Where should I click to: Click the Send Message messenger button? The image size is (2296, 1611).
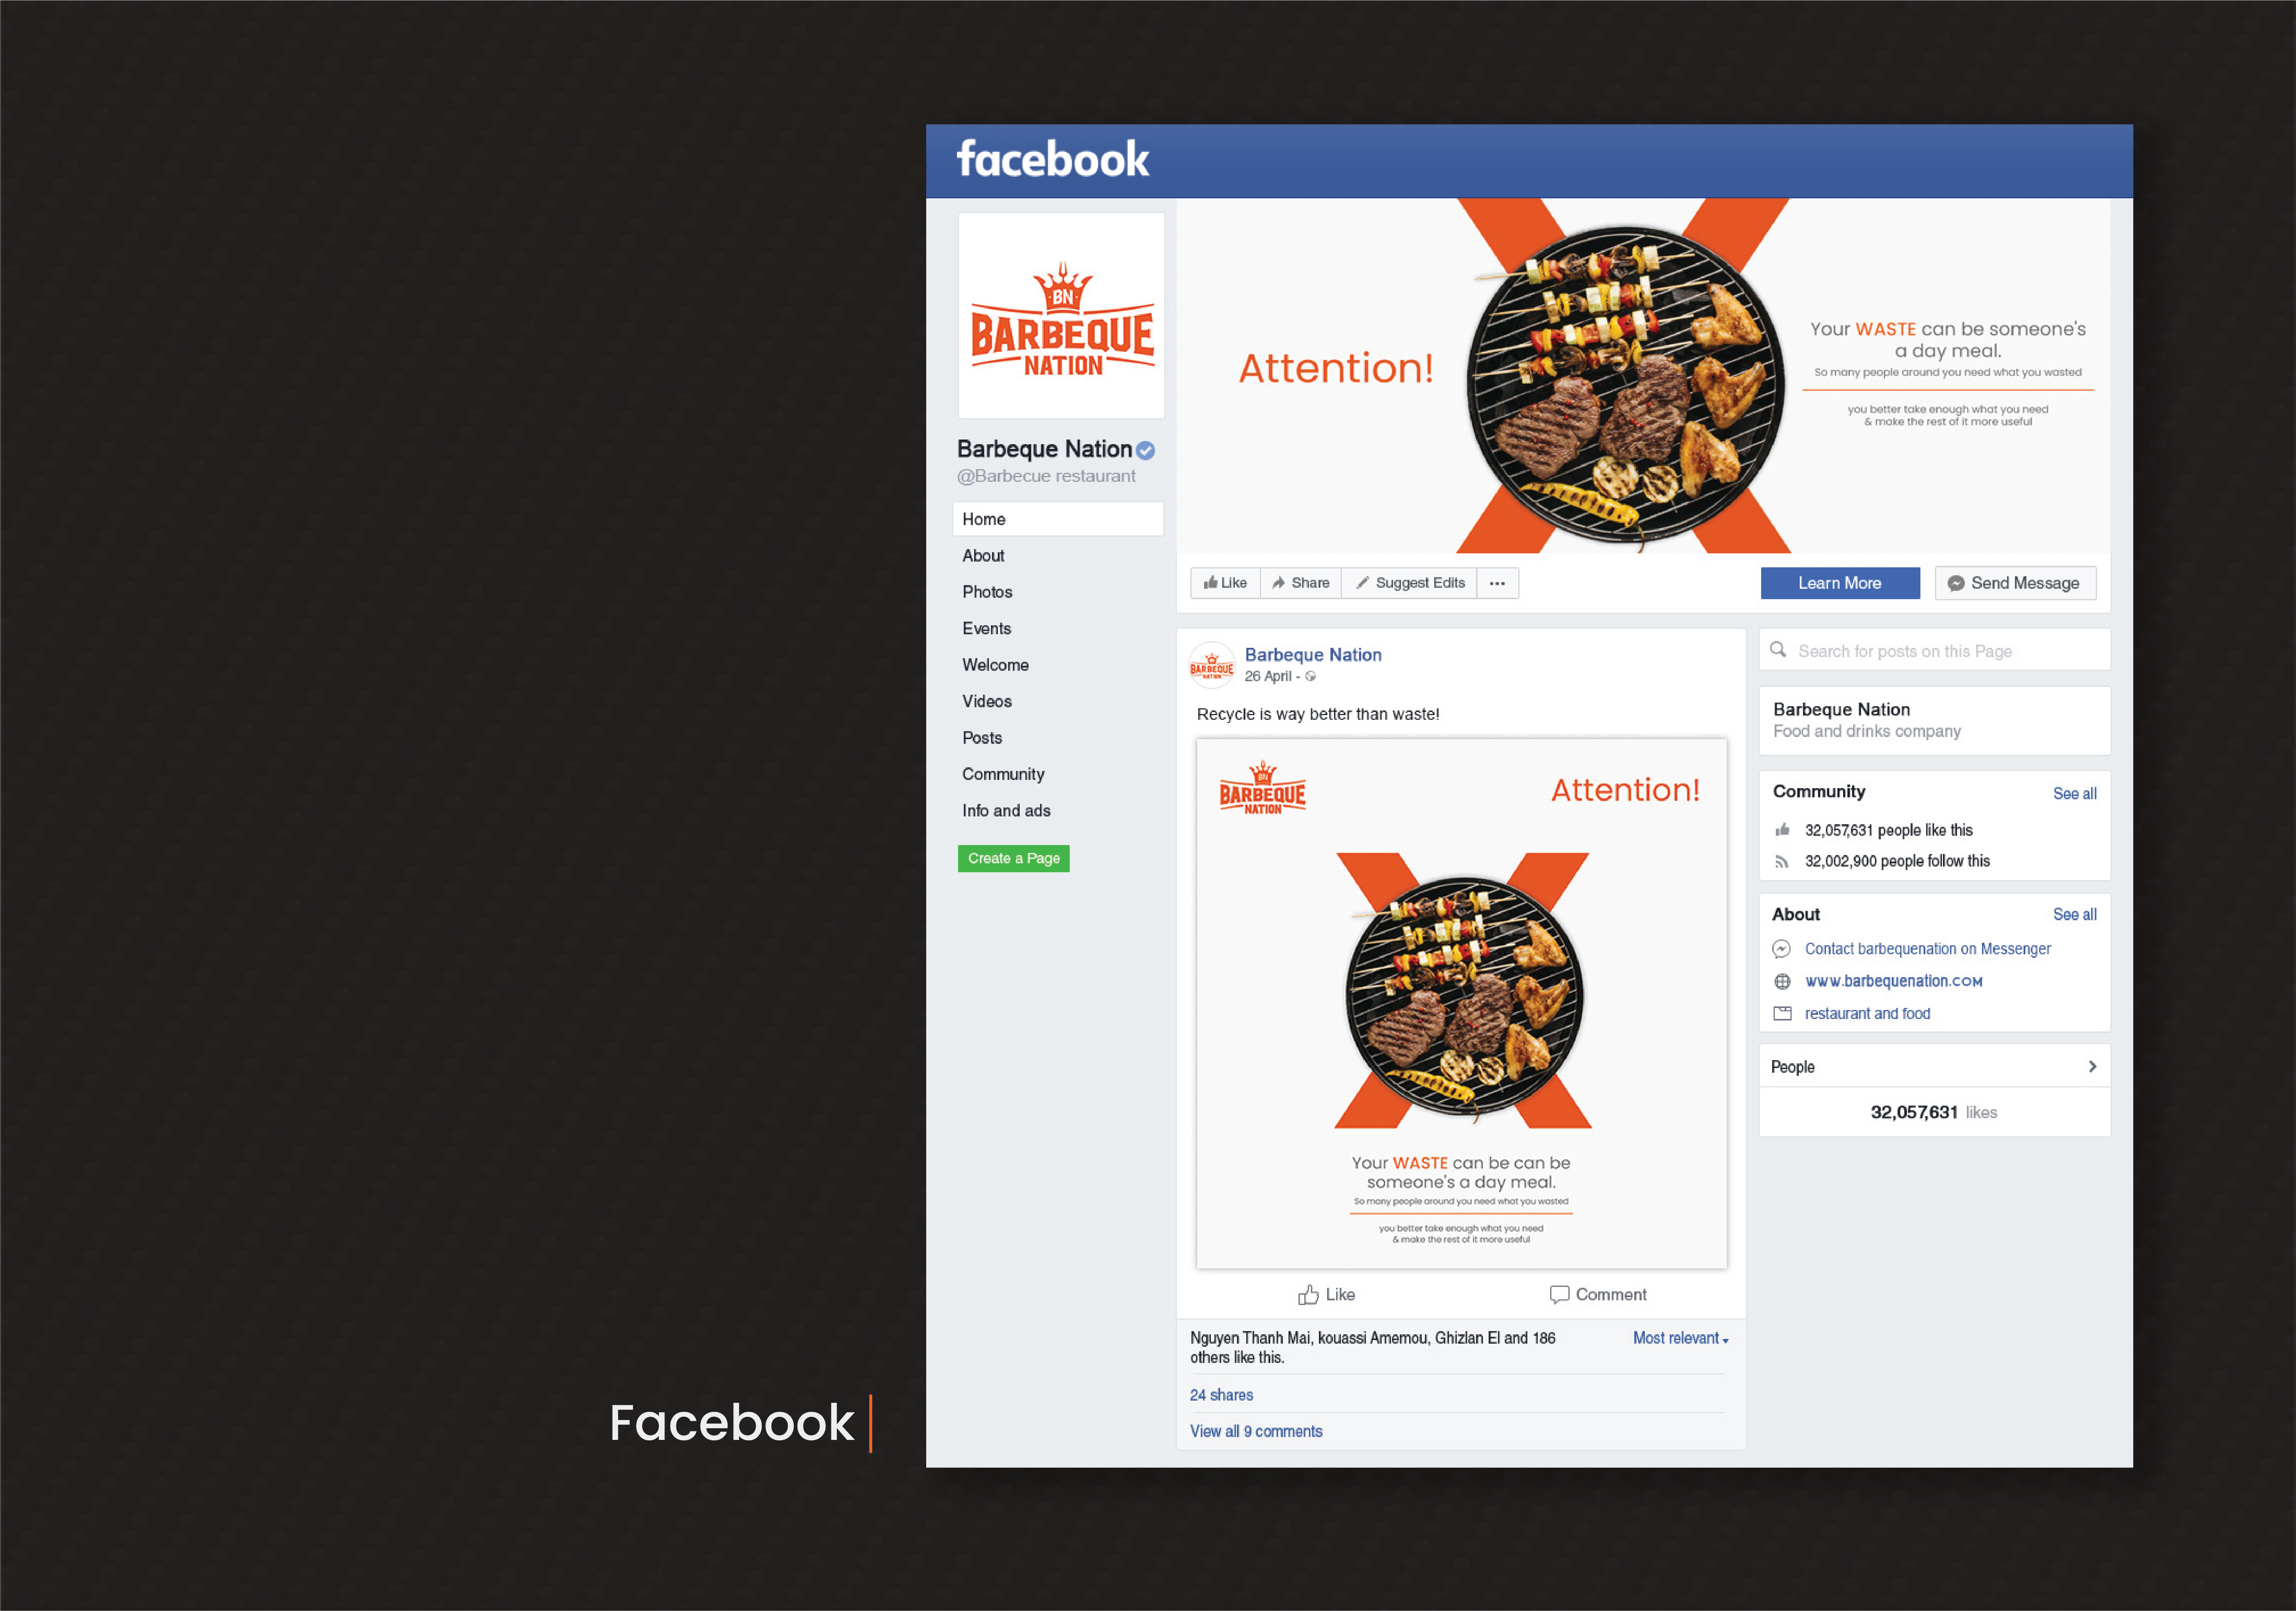2015,583
